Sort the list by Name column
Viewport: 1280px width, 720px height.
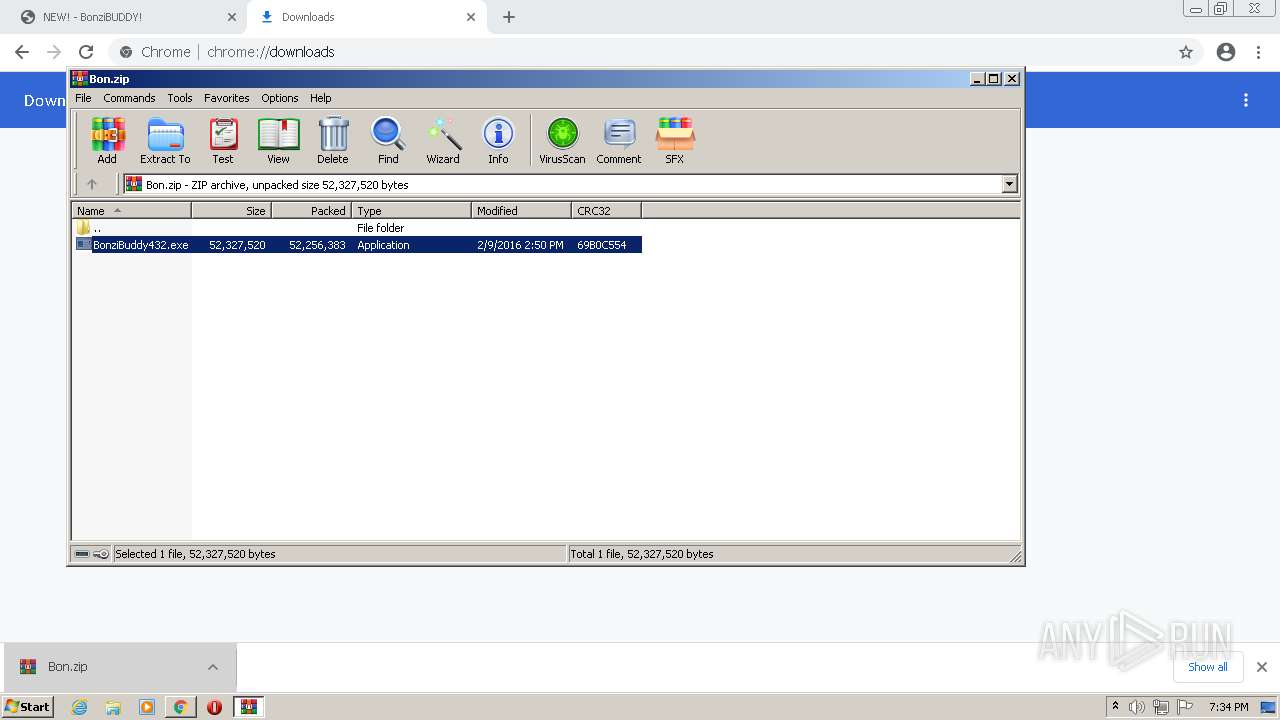131,210
